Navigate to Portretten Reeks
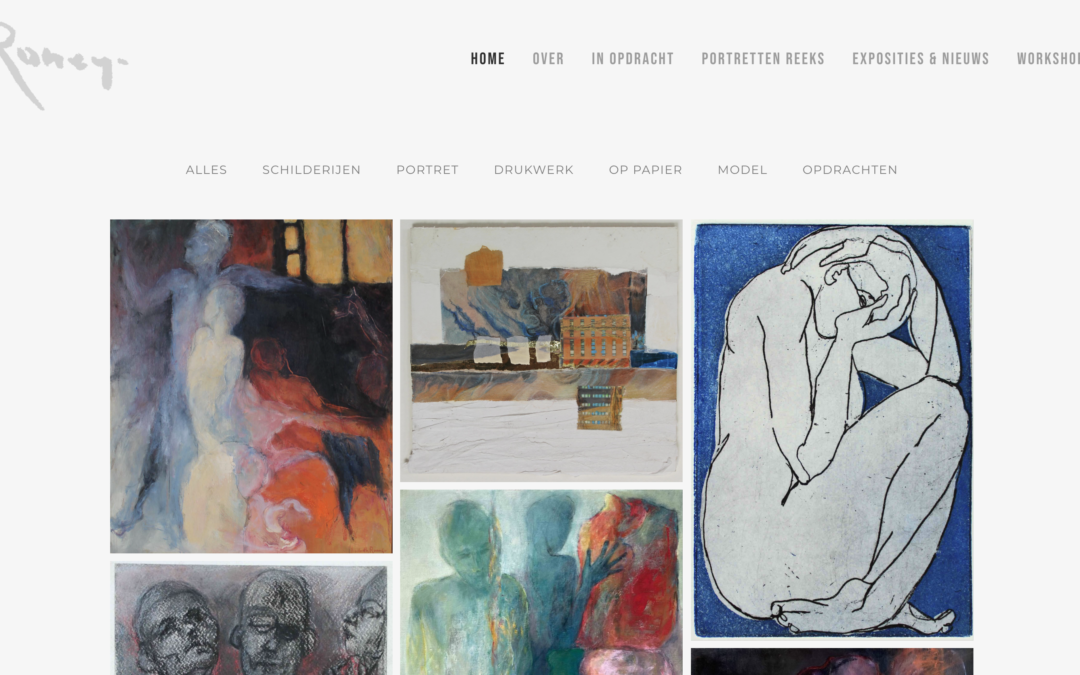The height and width of the screenshot is (675, 1080). coord(763,59)
